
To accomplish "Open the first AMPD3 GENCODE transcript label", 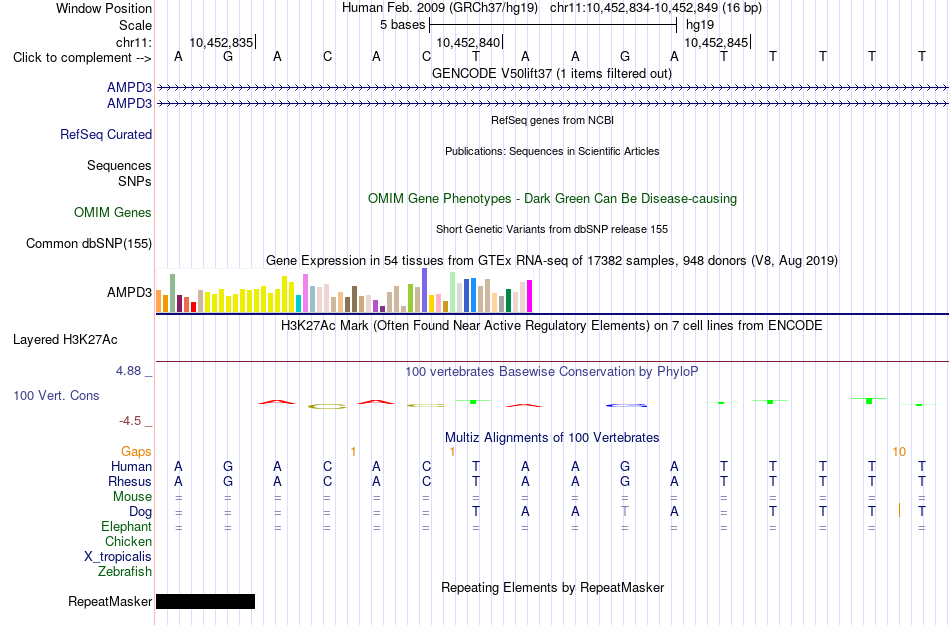I will coord(129,87).
